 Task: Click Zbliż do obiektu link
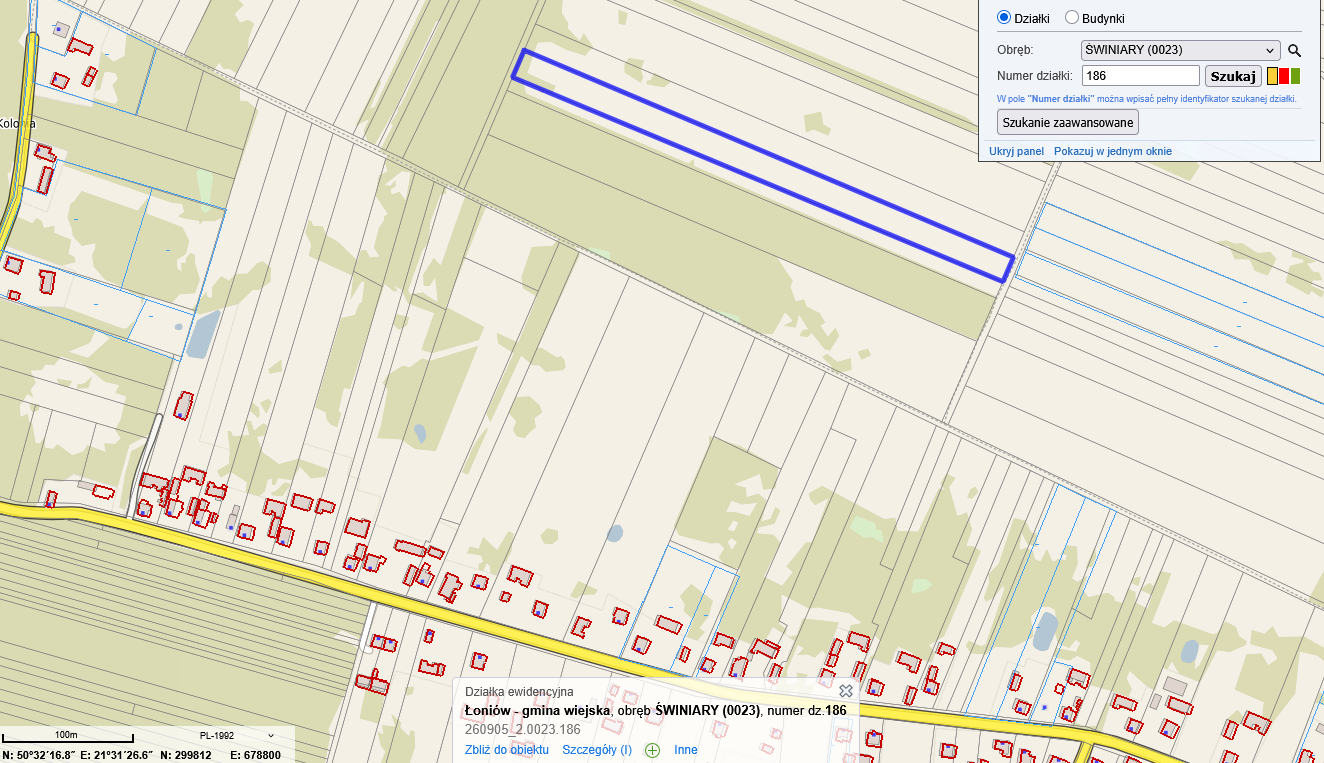pos(506,750)
